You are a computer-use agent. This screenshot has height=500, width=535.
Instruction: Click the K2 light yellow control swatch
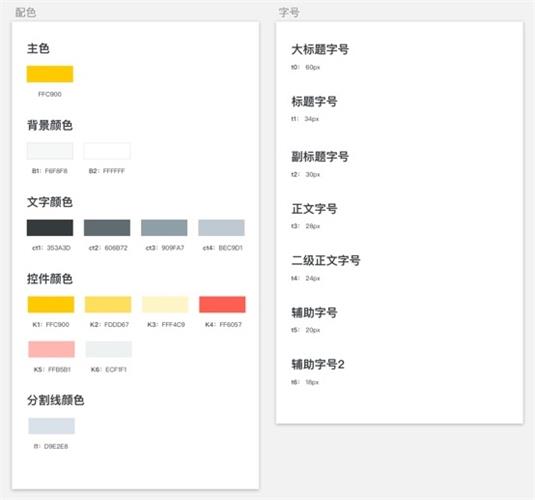click(x=108, y=304)
